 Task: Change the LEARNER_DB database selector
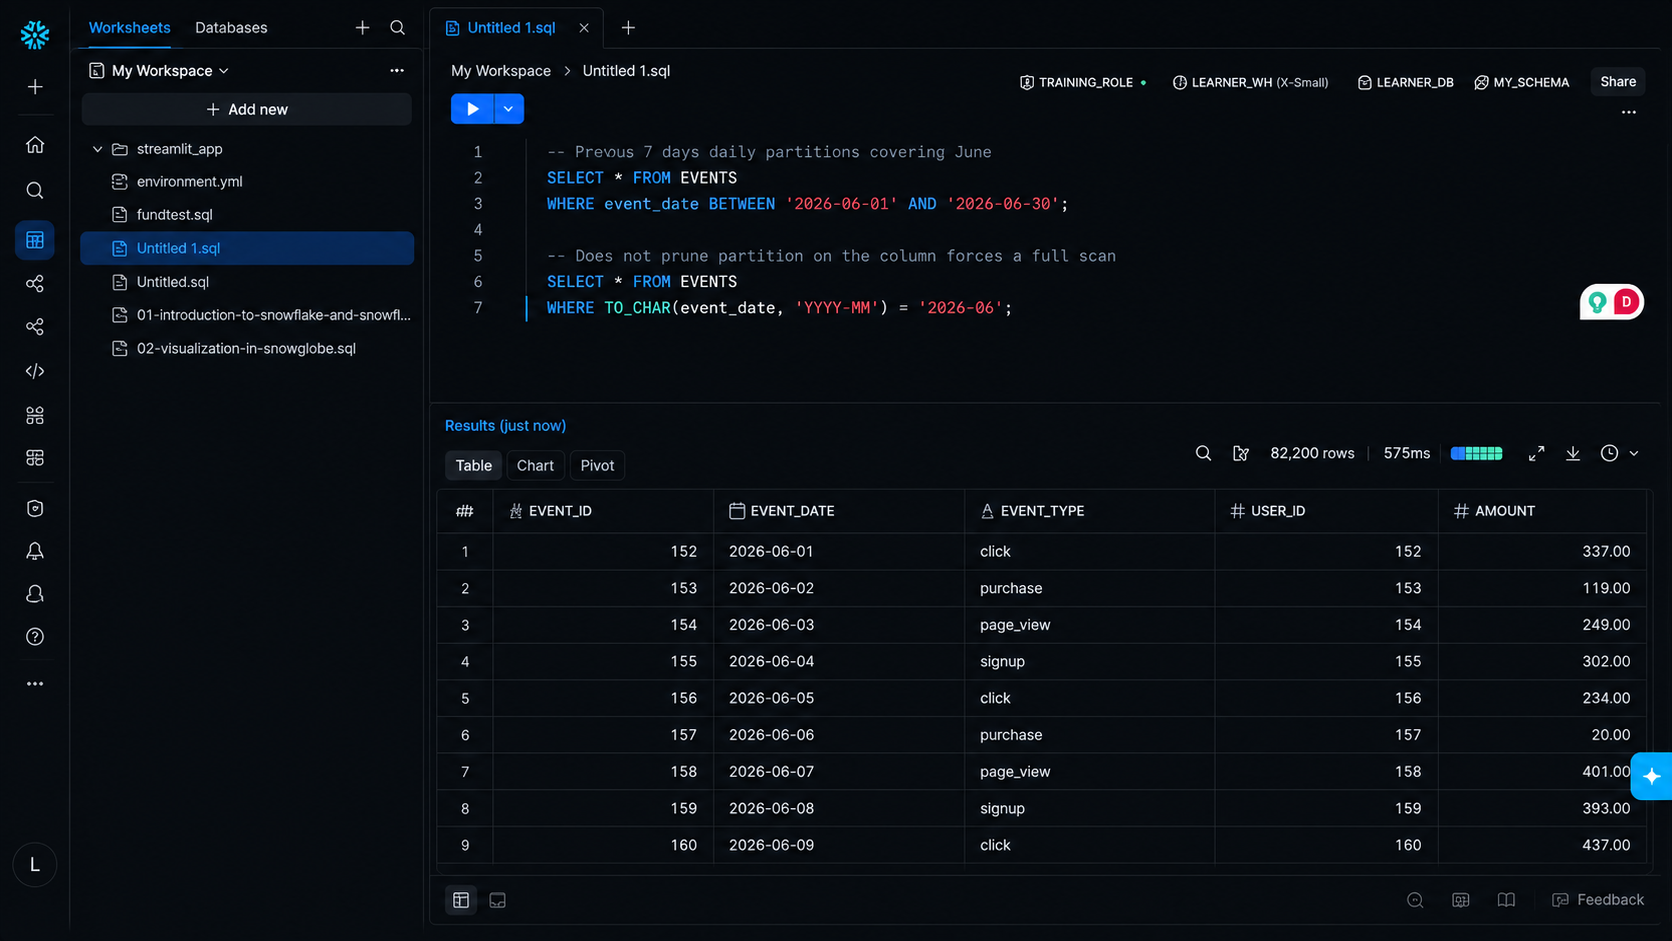tap(1405, 82)
